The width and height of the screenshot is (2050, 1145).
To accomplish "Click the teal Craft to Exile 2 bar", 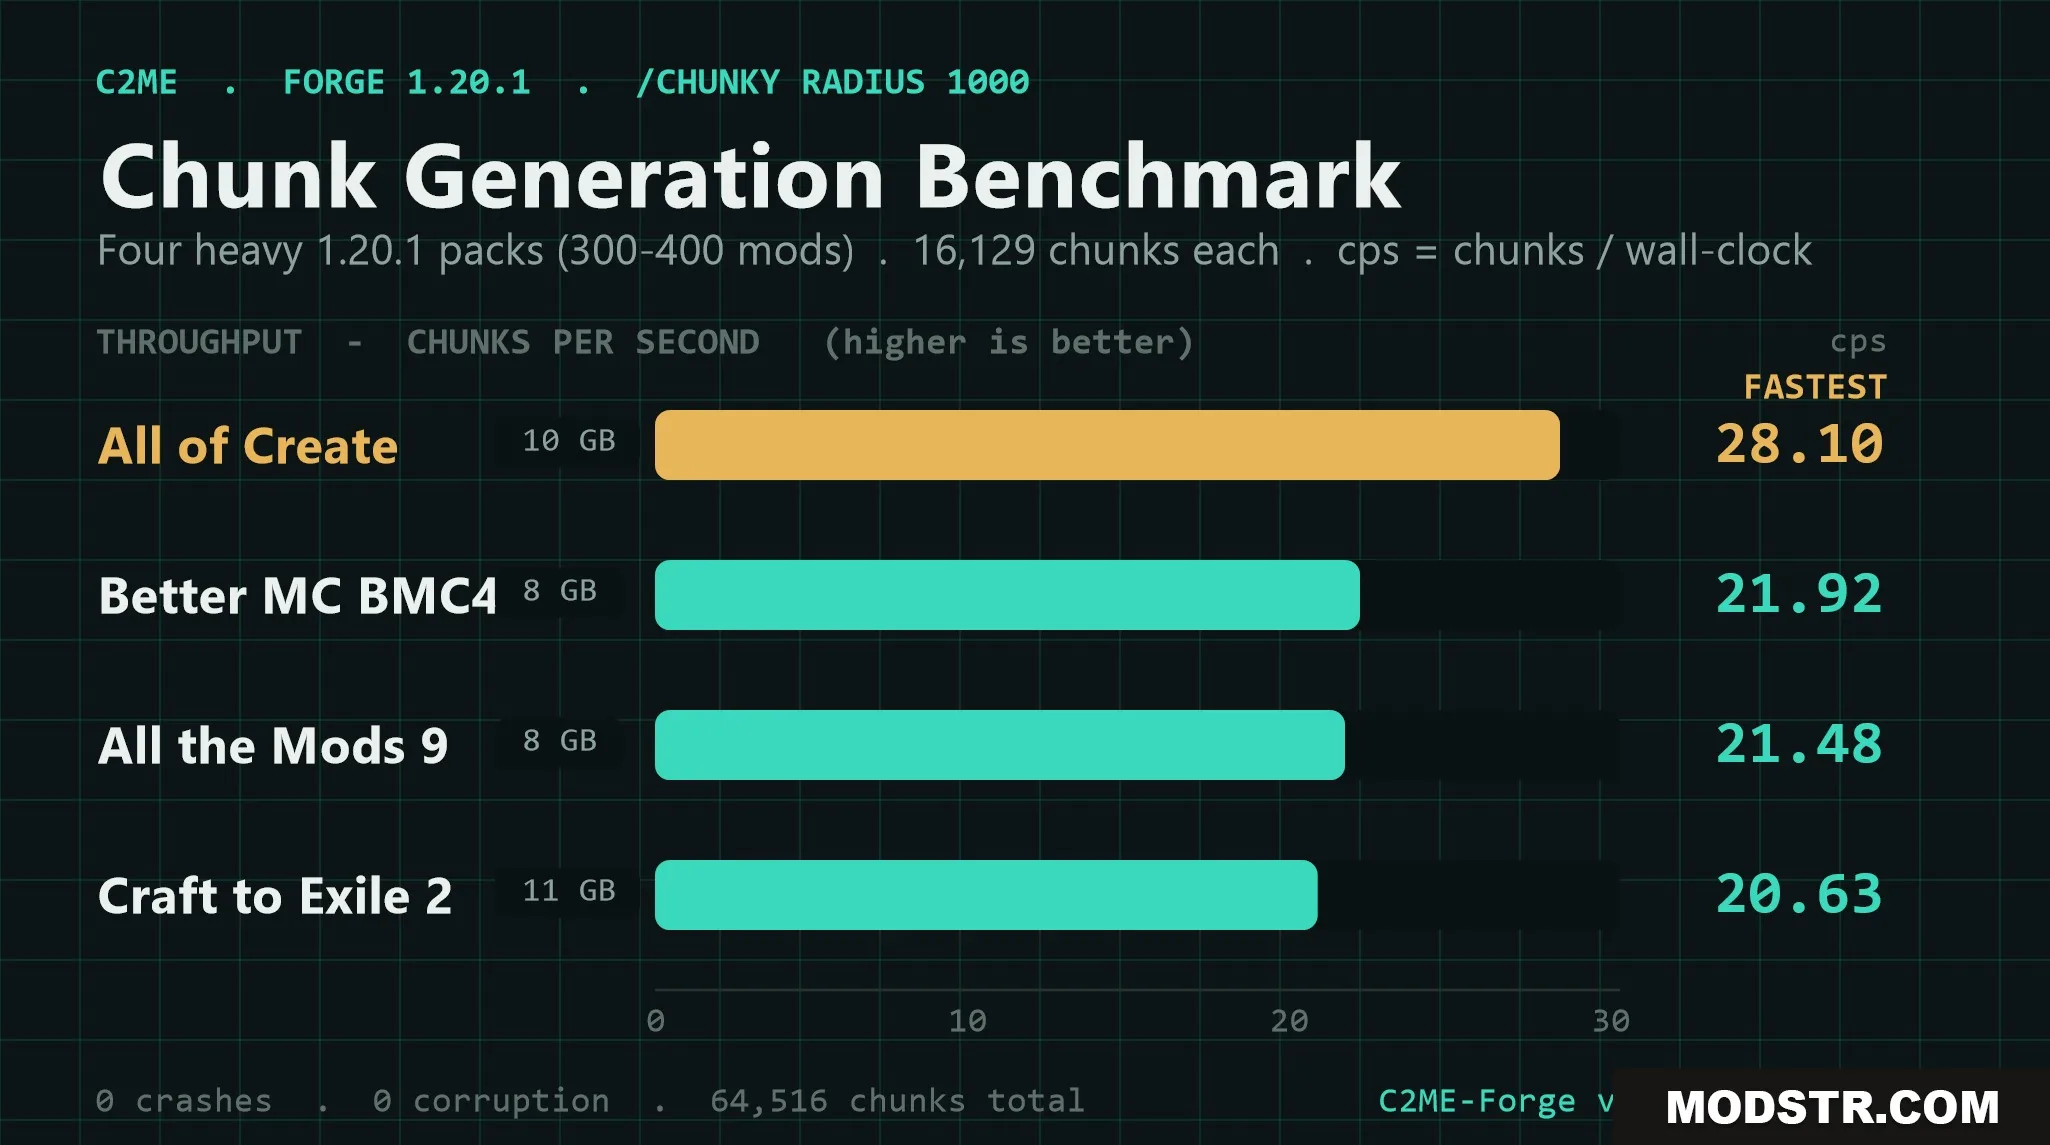I will [986, 895].
